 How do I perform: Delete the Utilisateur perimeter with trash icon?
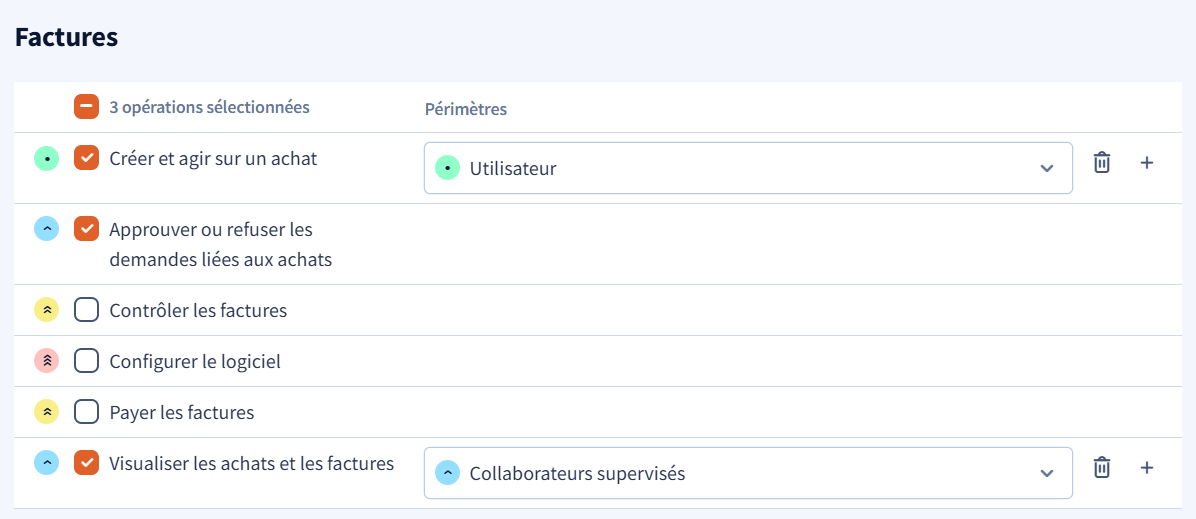(x=1101, y=163)
